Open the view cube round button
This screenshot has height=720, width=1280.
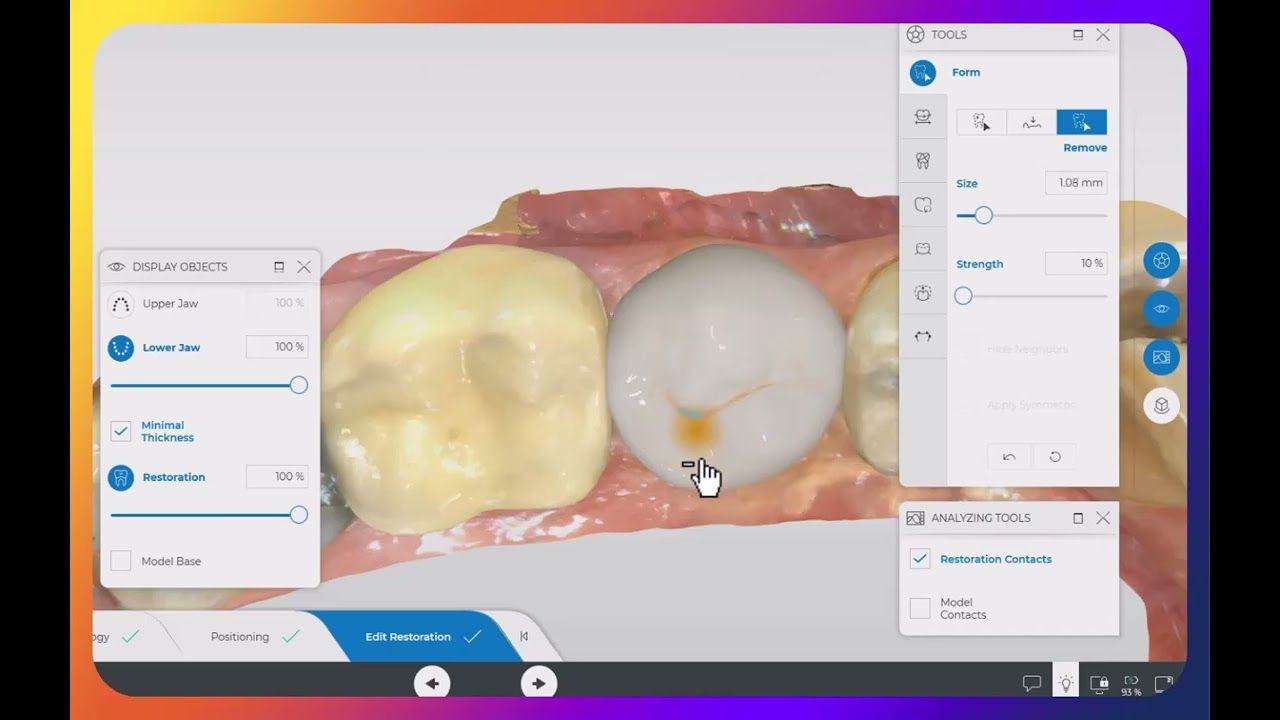point(1161,405)
